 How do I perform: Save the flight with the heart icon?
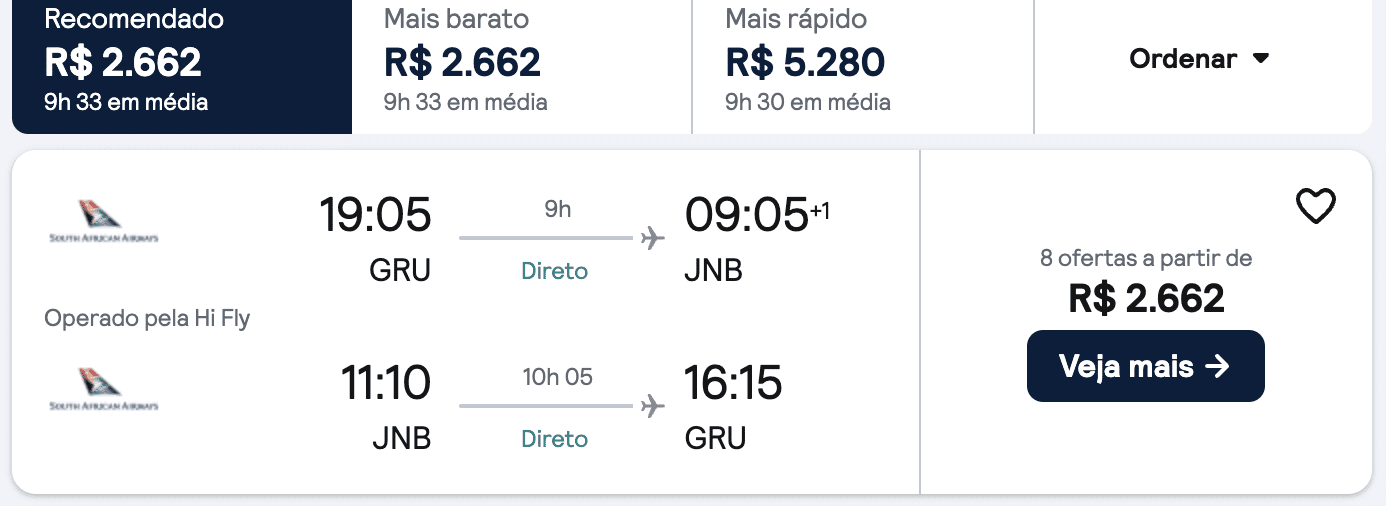(1315, 206)
